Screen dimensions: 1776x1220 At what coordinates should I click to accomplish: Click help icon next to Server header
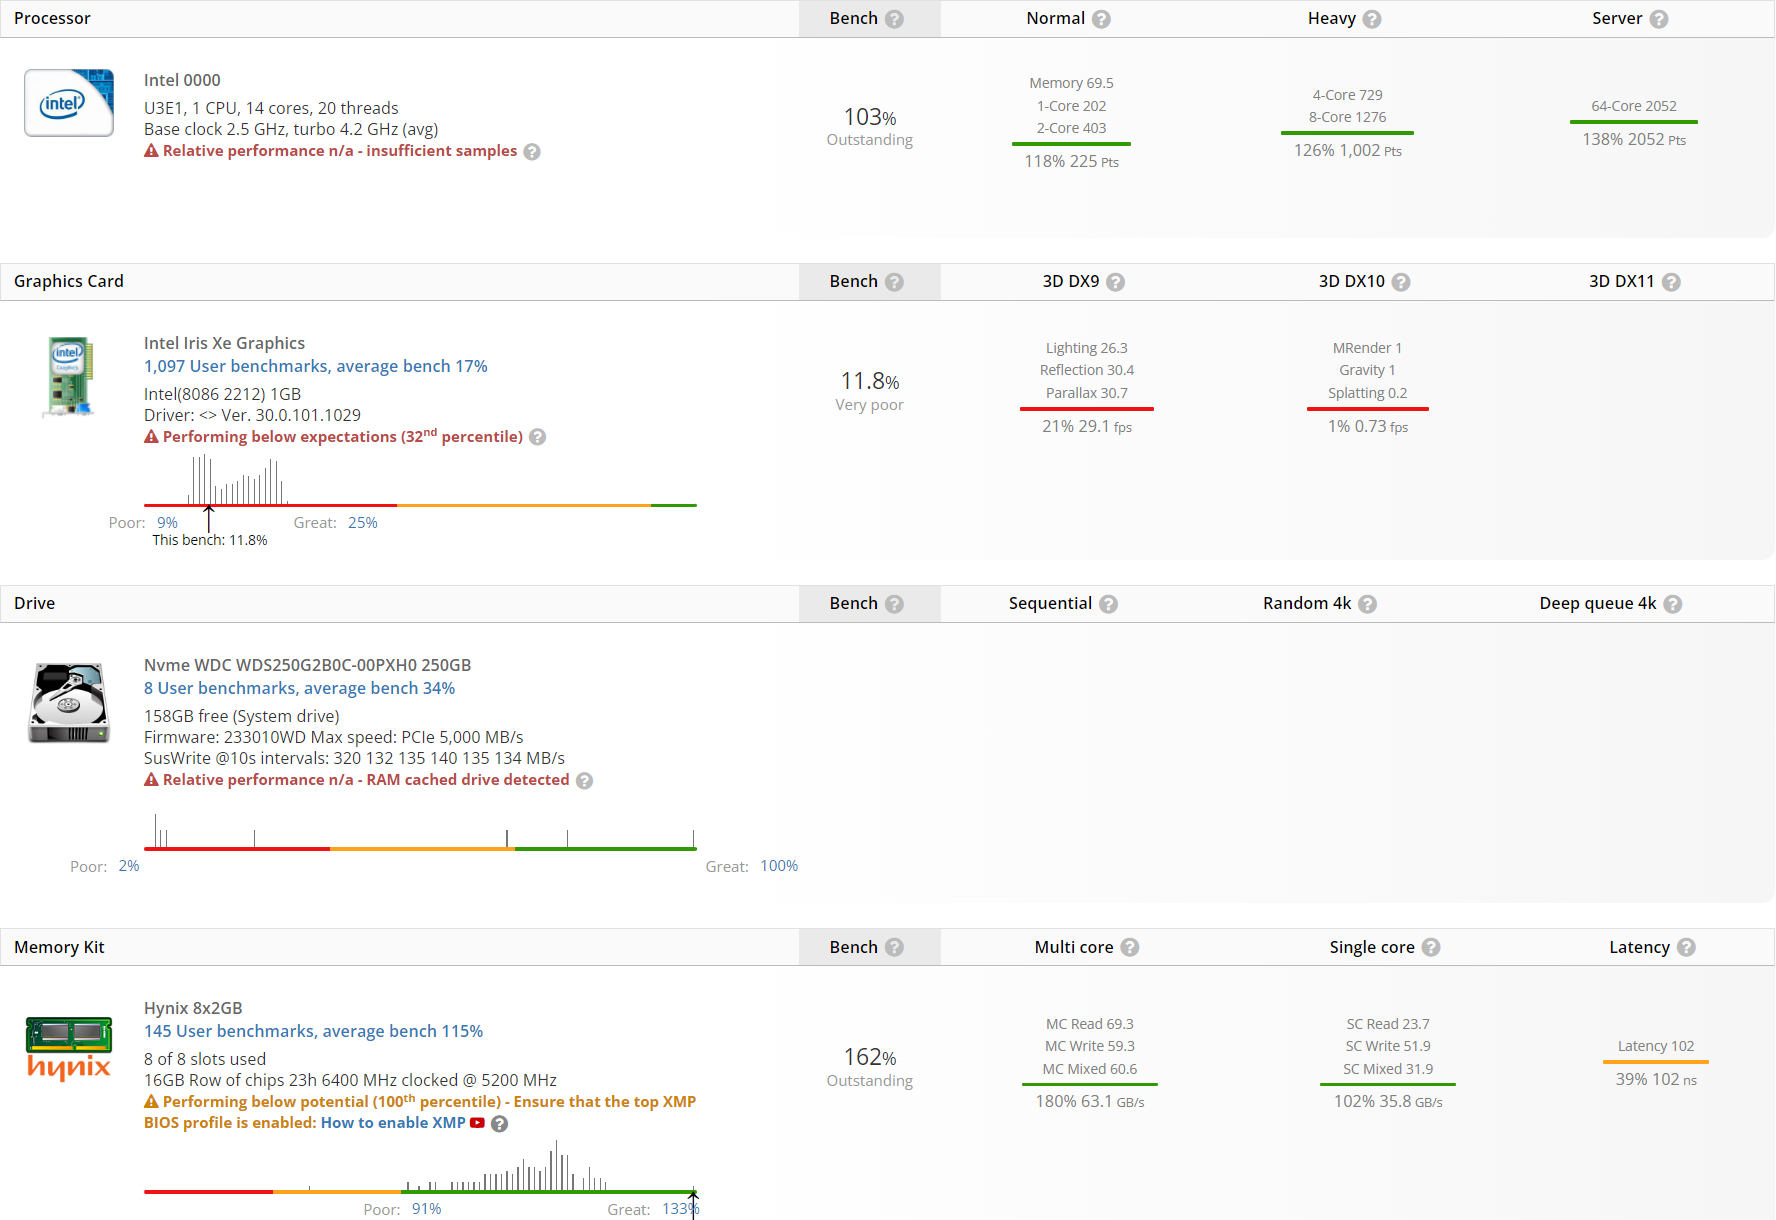[1659, 19]
